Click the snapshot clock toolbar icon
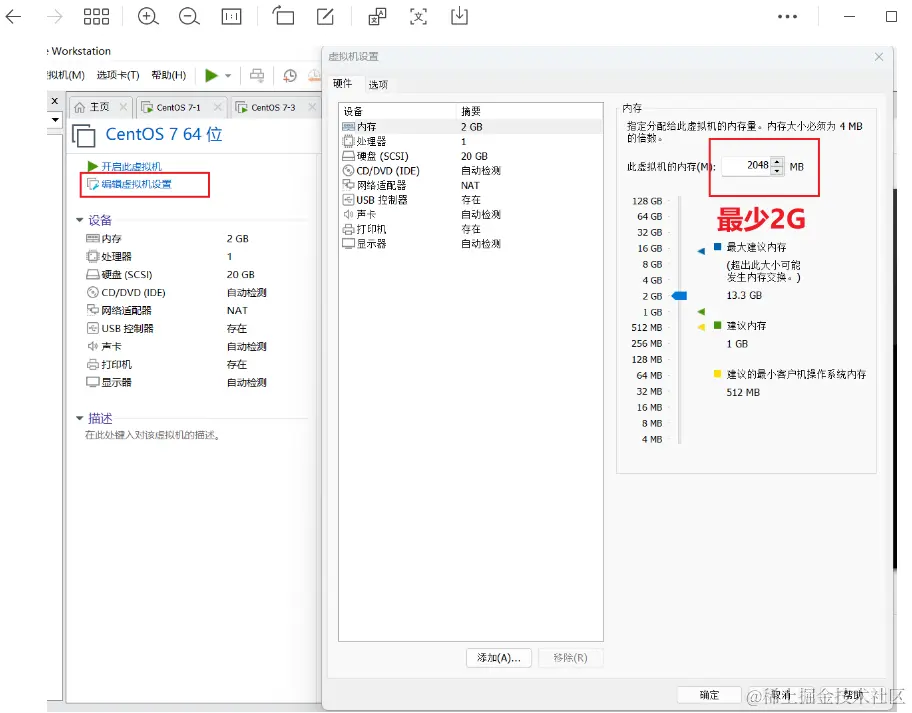Viewport: 912px width, 713px height. tap(290, 75)
